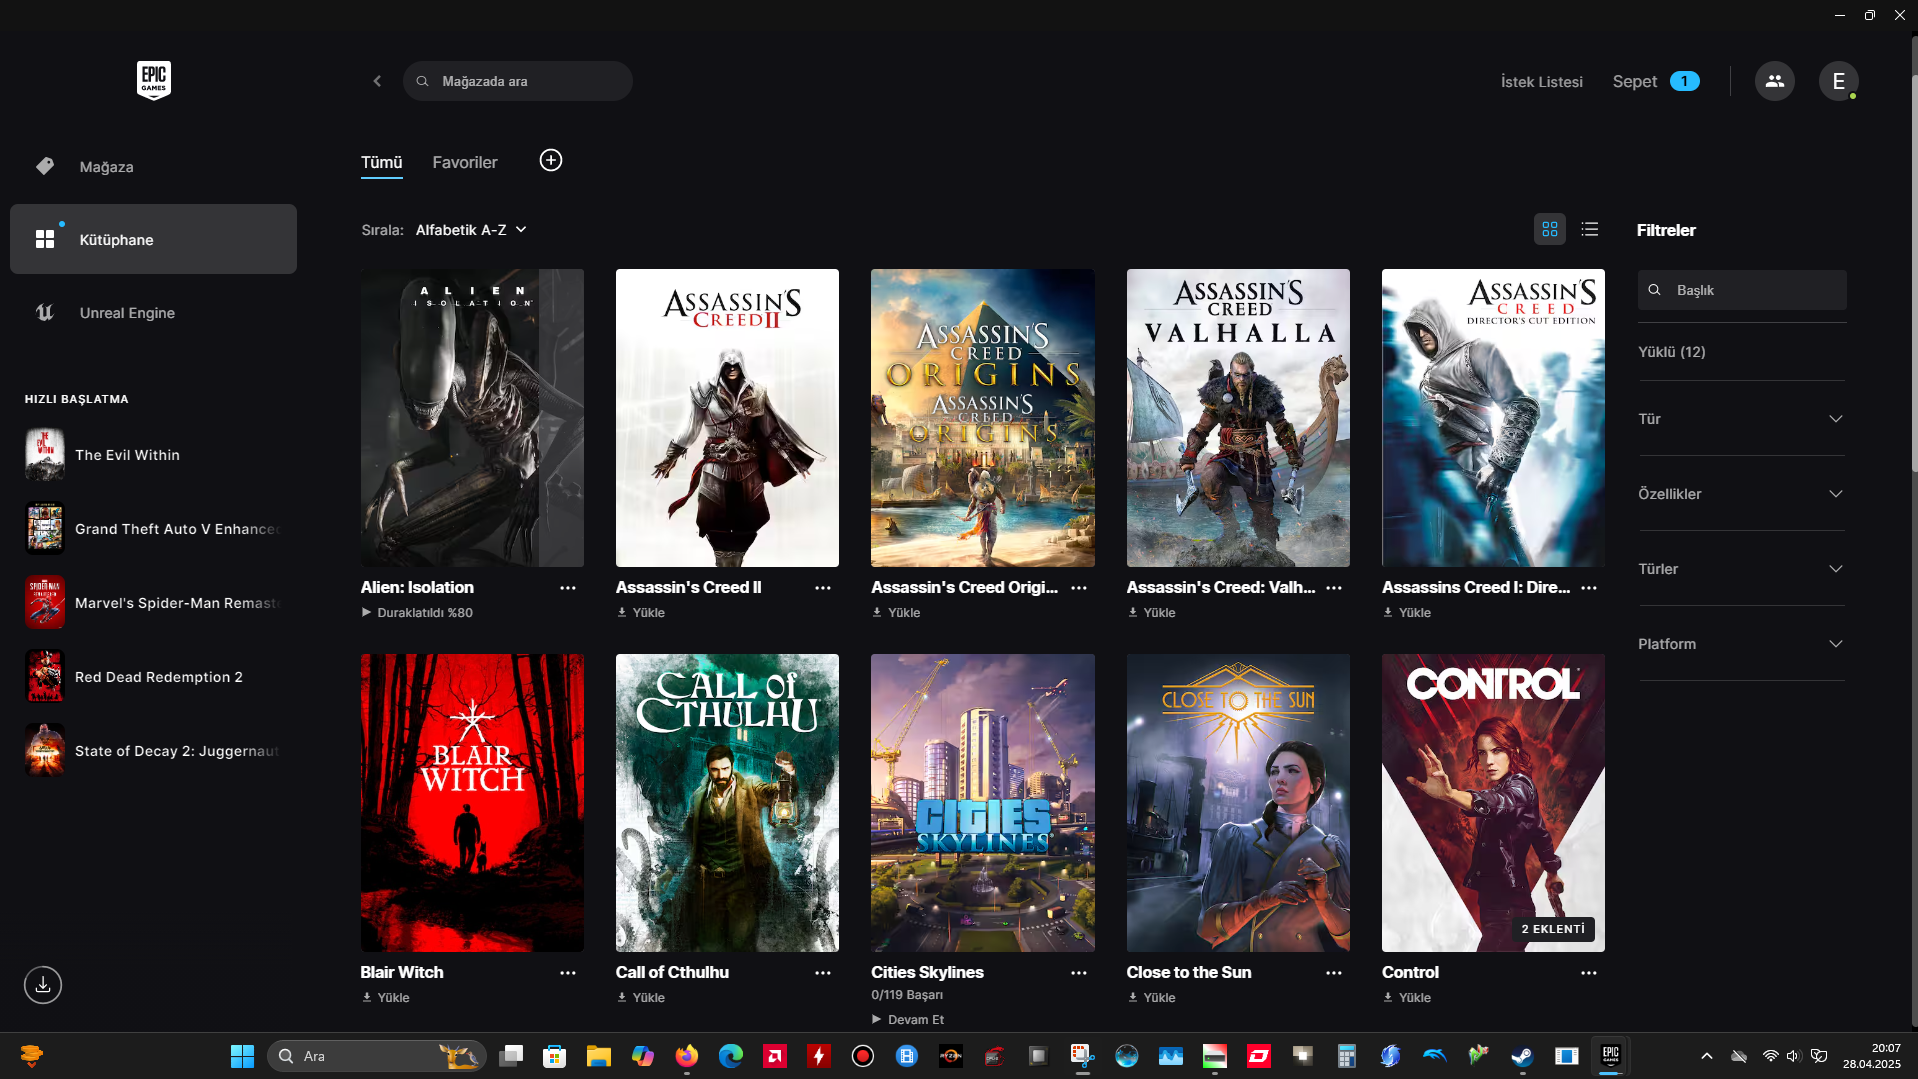
Task: Click the Başlık filter search field
Action: click(1742, 290)
